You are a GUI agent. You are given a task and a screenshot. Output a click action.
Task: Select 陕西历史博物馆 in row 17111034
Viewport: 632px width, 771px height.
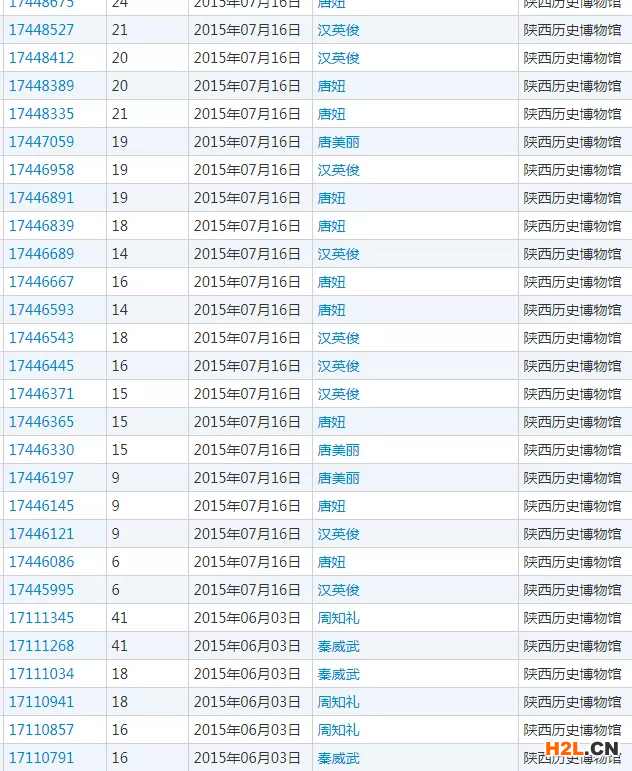click(572, 675)
